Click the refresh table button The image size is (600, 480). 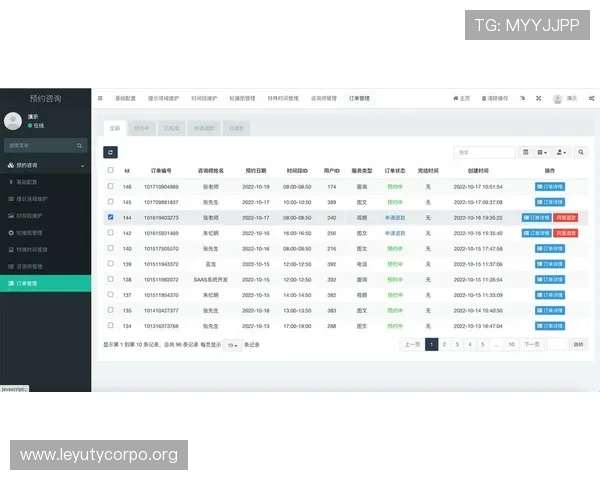(x=110, y=152)
